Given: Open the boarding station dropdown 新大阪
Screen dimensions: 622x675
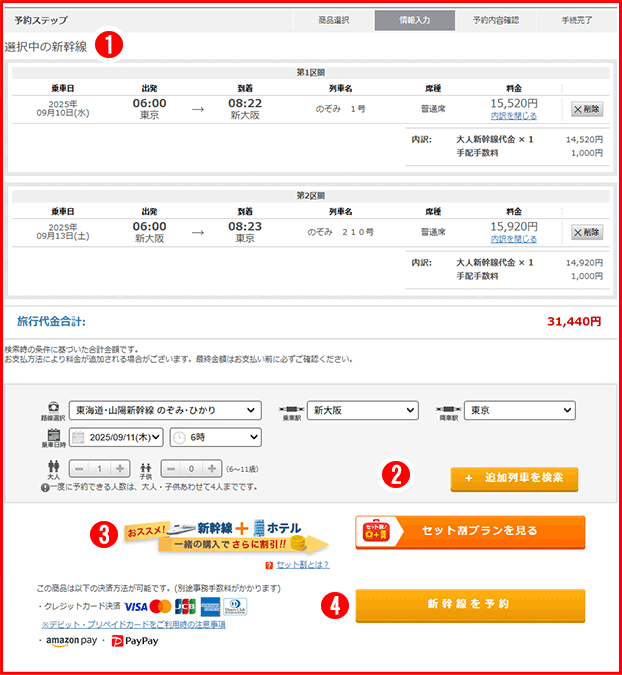Looking at the screenshot, I should 362,410.
